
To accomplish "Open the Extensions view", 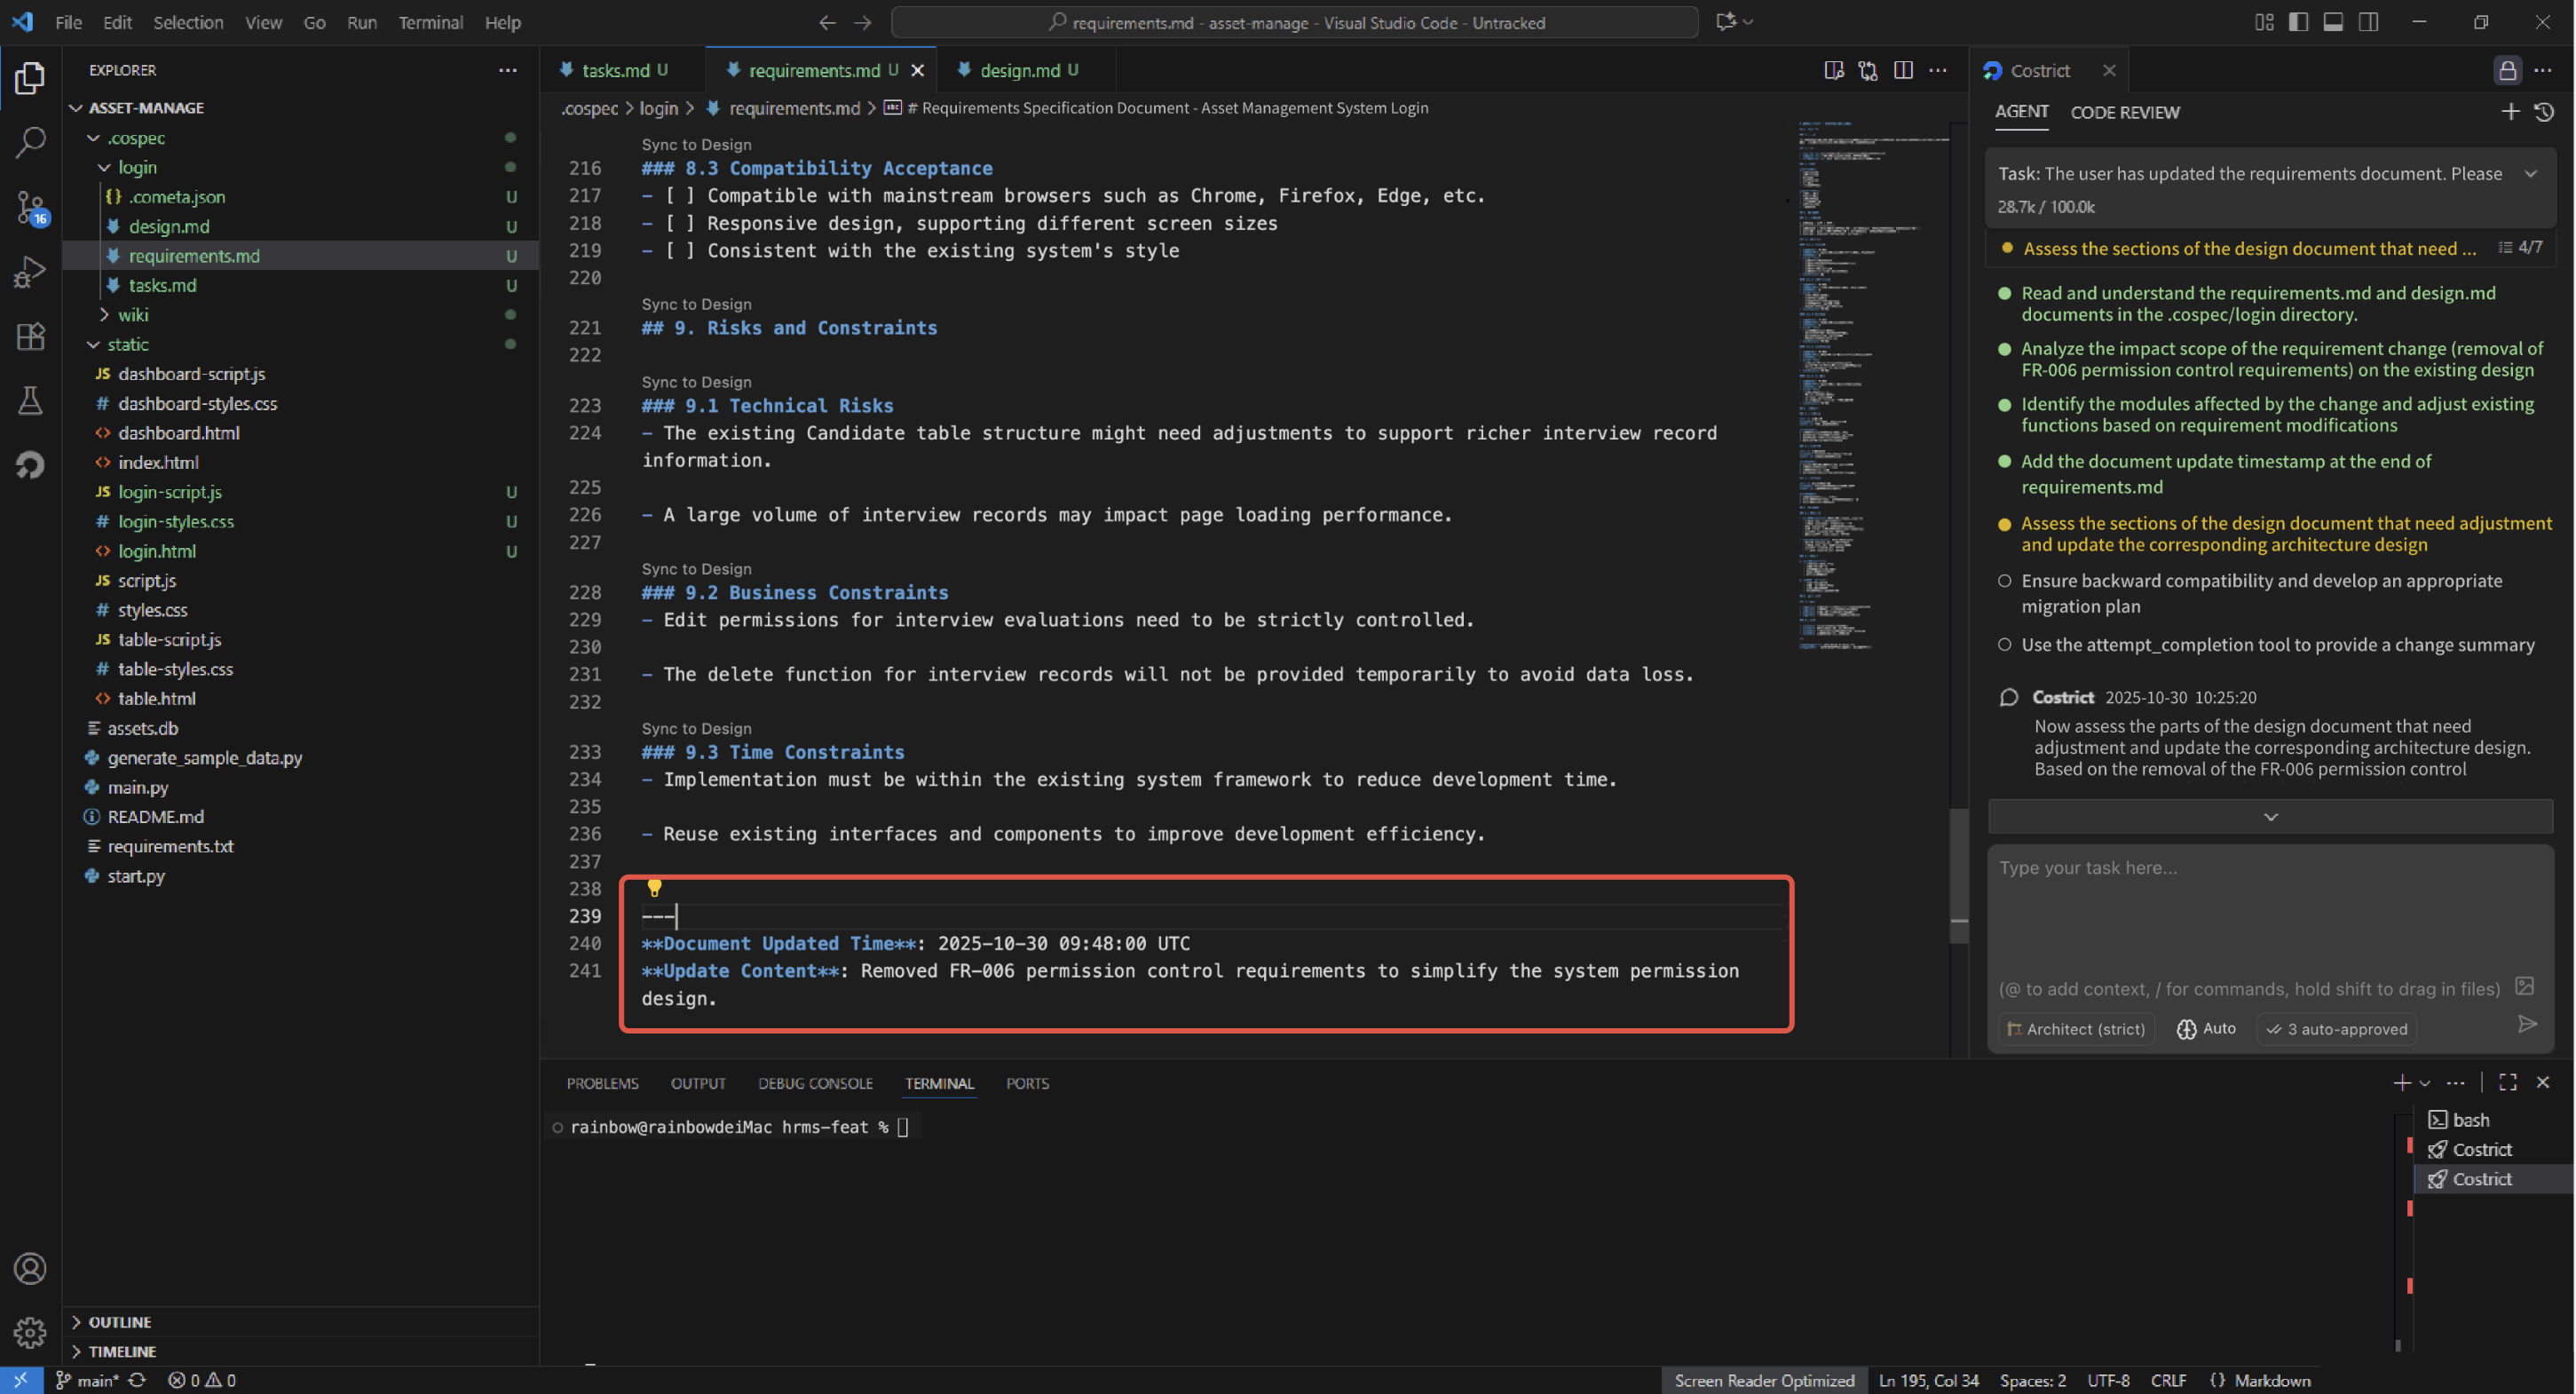I will click(30, 336).
